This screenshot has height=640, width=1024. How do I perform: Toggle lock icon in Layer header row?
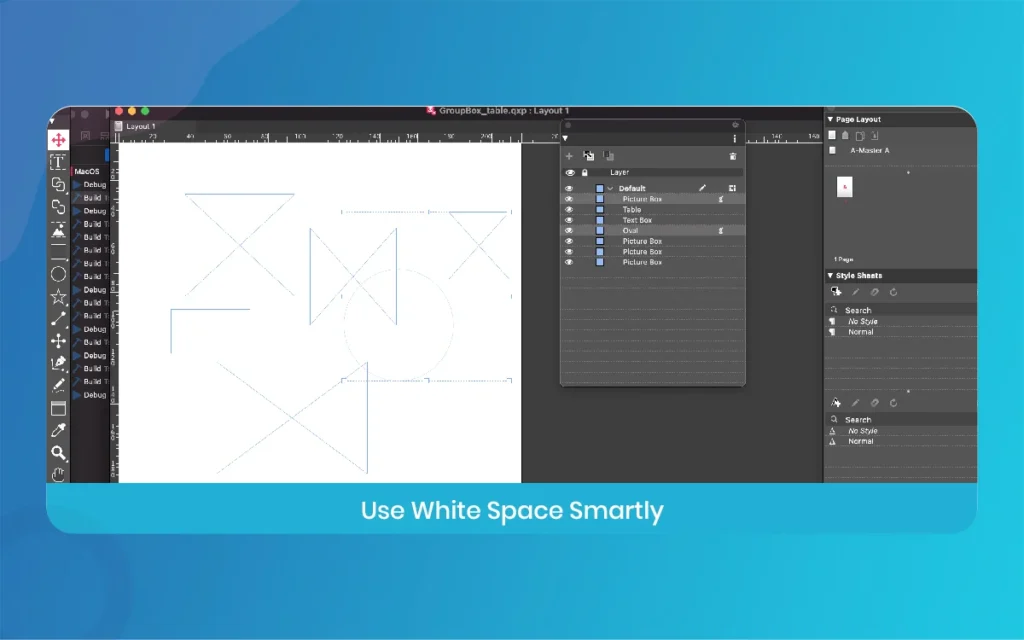point(584,173)
